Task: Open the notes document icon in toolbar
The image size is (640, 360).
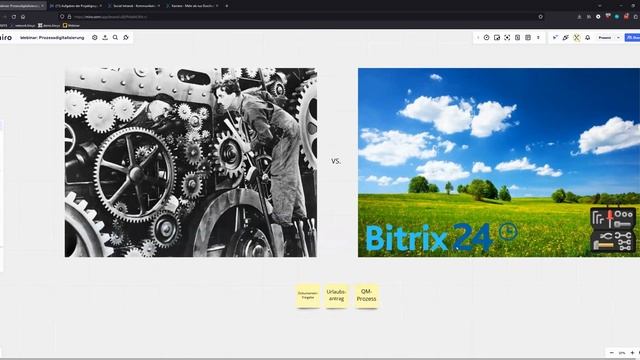Action: [518, 38]
